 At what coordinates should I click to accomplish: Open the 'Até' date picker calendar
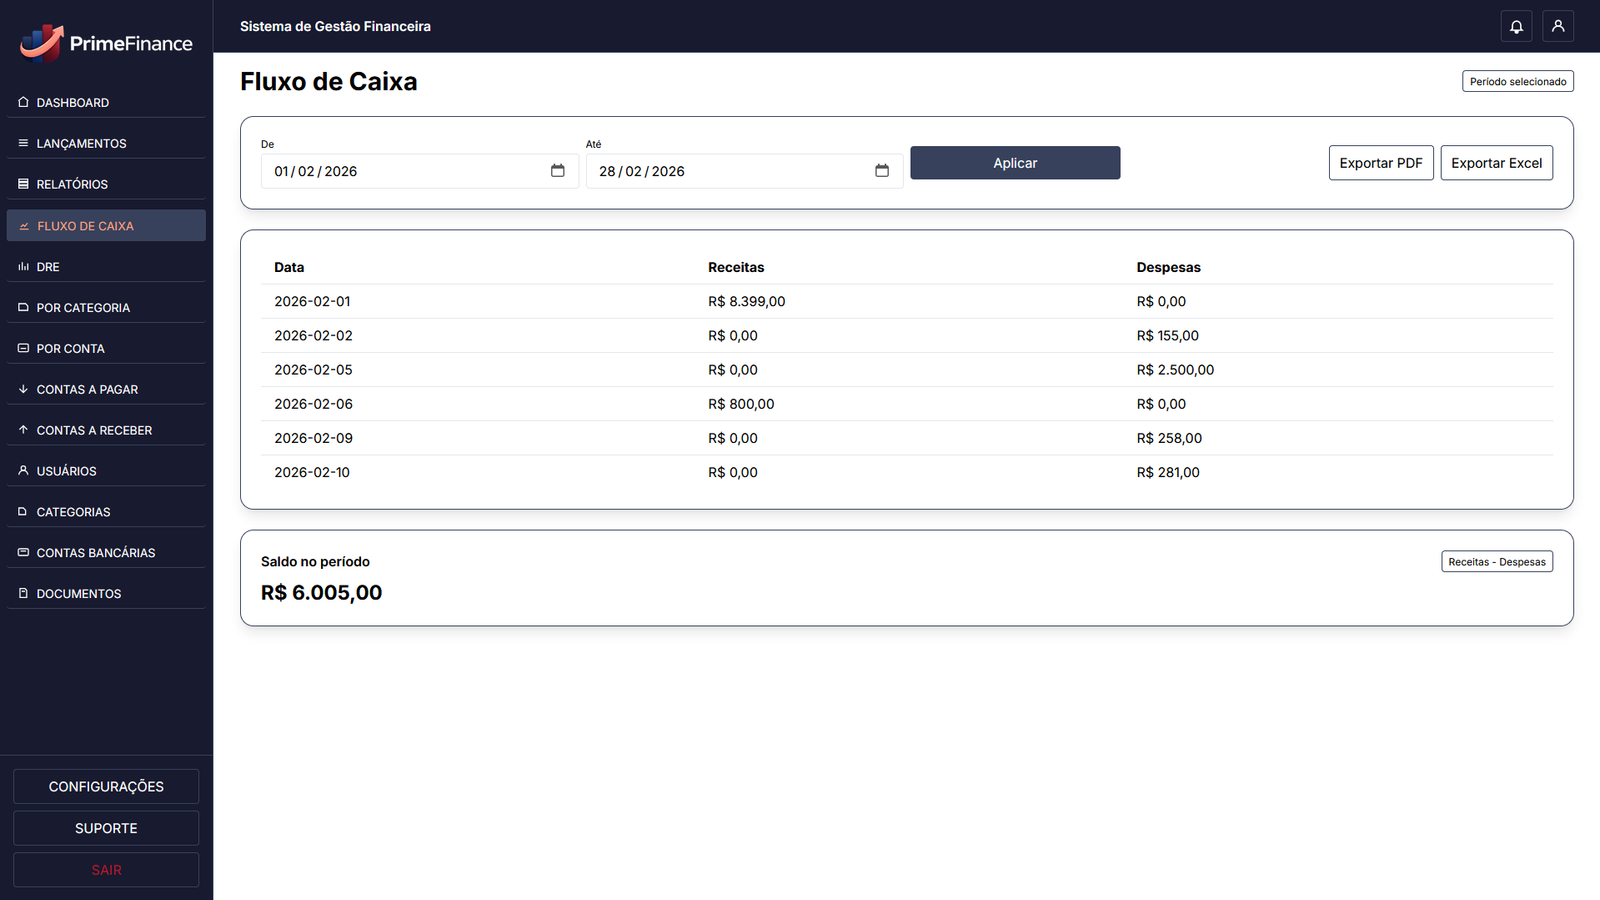[882, 171]
